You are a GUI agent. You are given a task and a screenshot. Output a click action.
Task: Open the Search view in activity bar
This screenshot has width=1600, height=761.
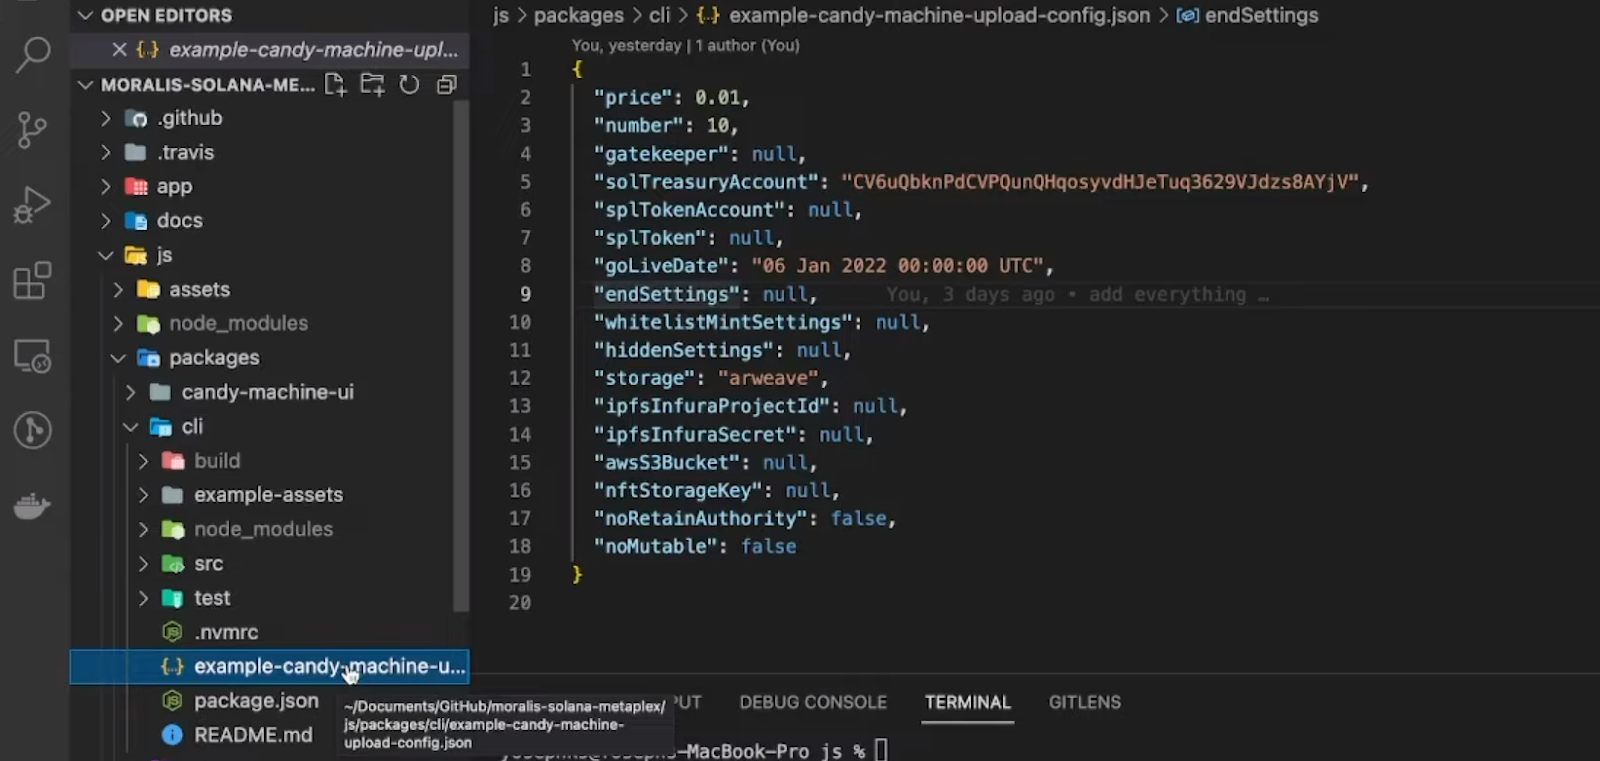(x=33, y=54)
